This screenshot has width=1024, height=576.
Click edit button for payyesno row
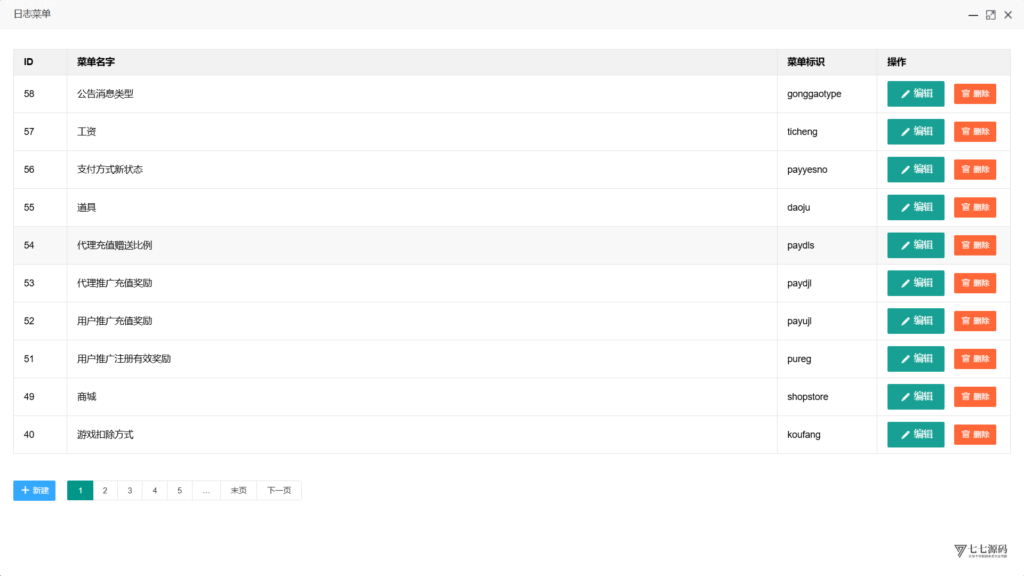(x=915, y=169)
